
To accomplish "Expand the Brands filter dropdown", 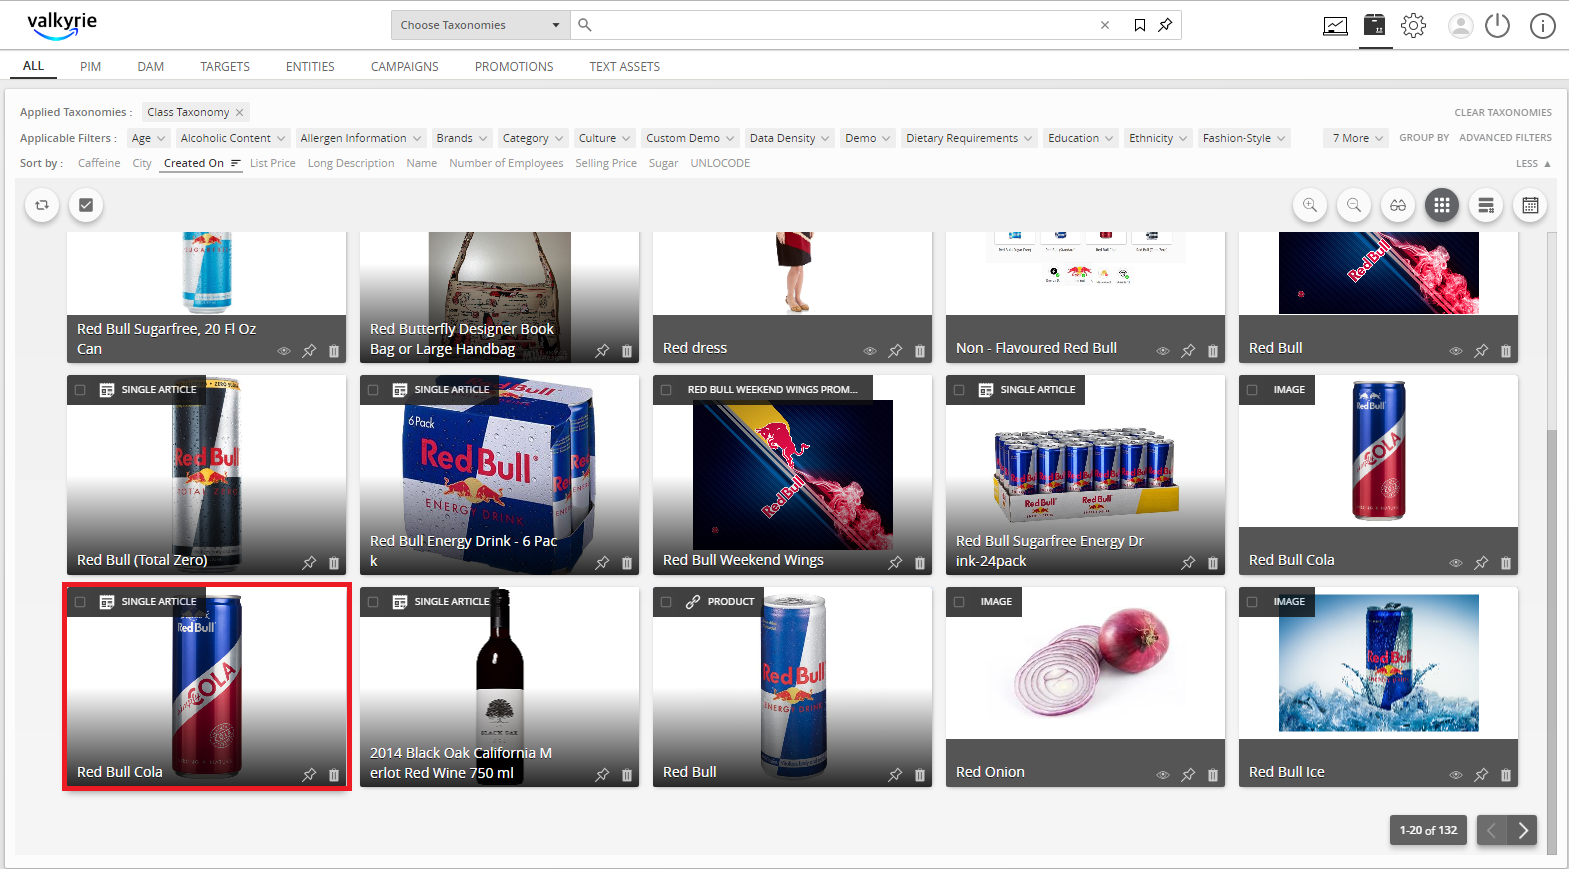I will pos(462,138).
